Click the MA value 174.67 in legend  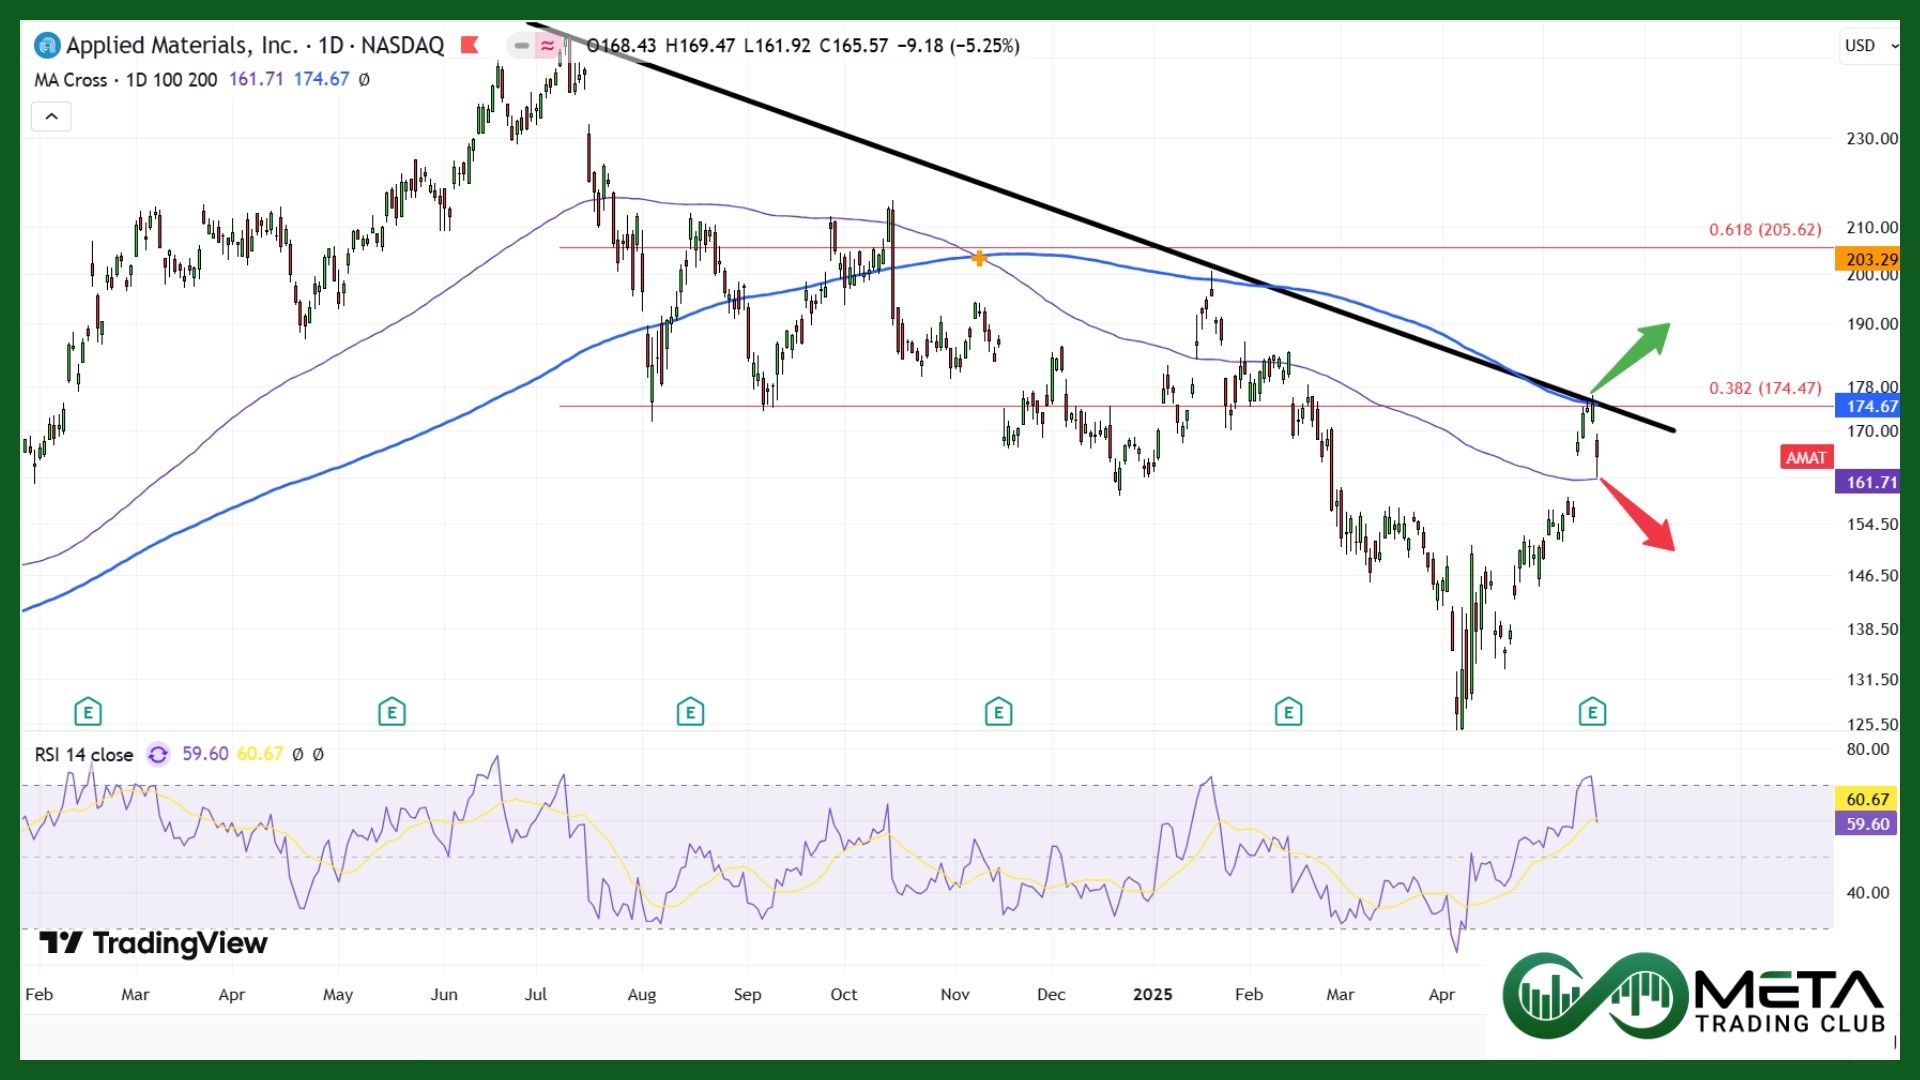[x=321, y=79]
